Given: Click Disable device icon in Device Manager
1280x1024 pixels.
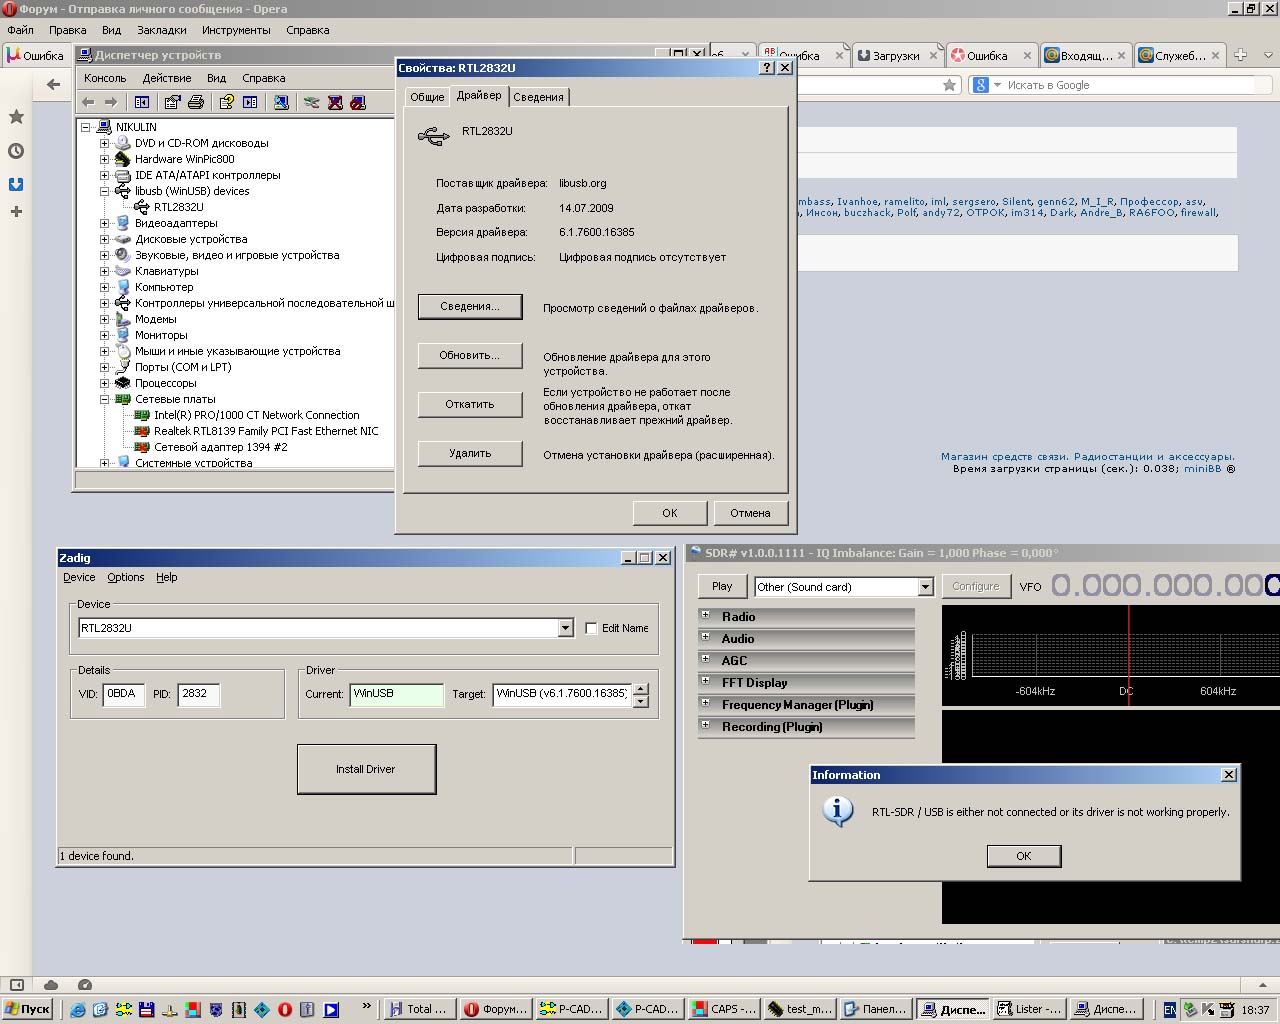Looking at the screenshot, I should [358, 102].
